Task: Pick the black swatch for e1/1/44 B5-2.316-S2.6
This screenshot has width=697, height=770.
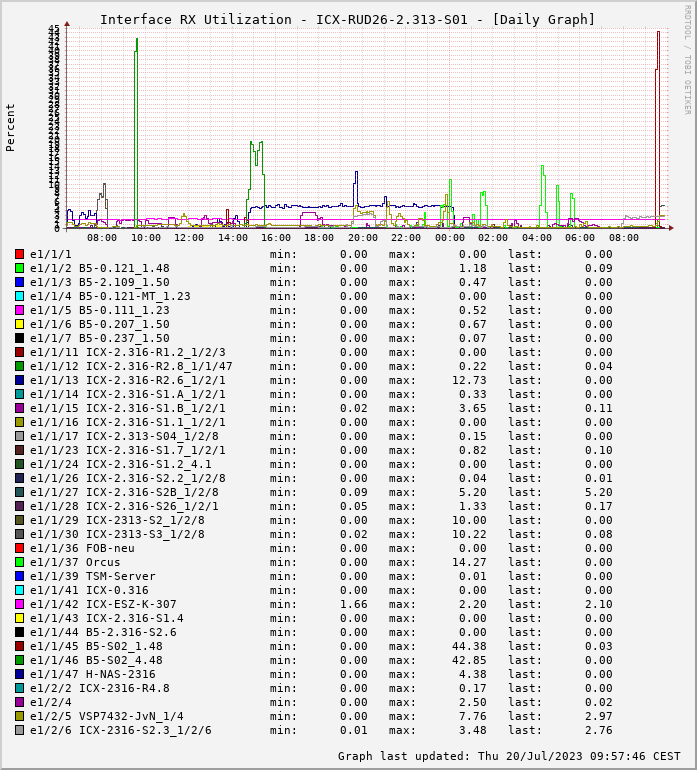Action: point(19,632)
